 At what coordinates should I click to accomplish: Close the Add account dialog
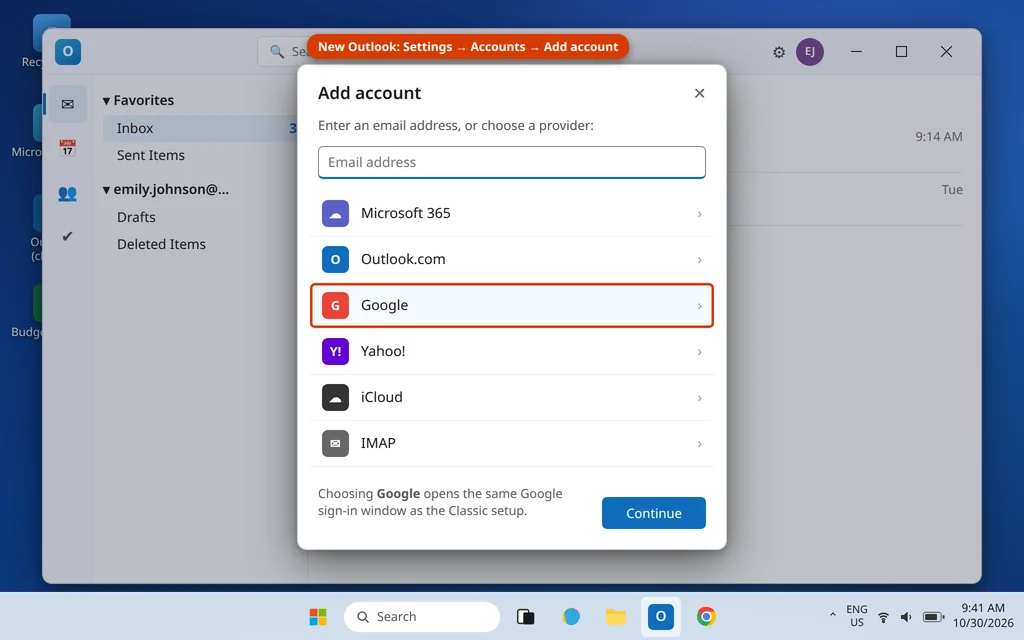pos(699,93)
